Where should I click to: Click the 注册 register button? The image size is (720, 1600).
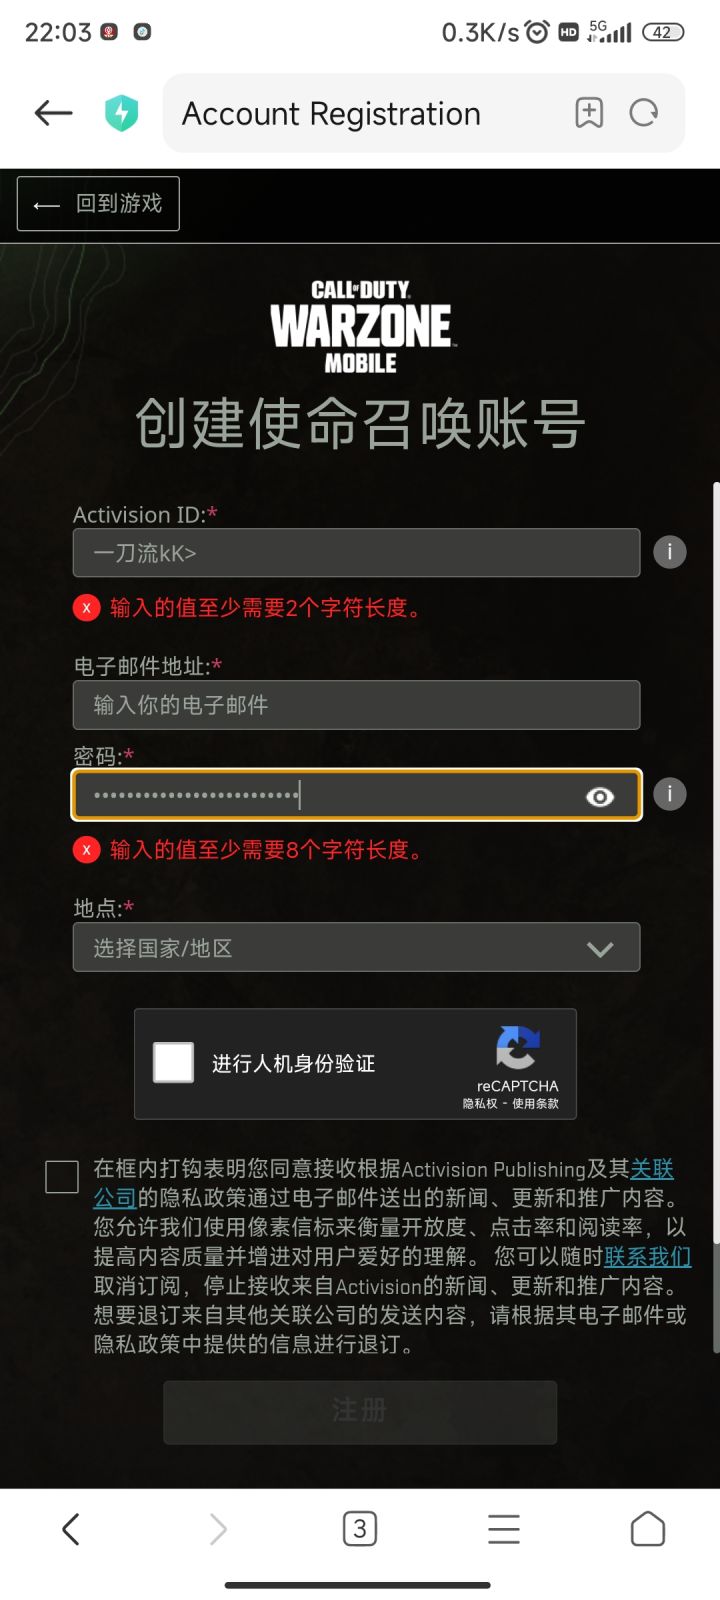pos(360,1412)
